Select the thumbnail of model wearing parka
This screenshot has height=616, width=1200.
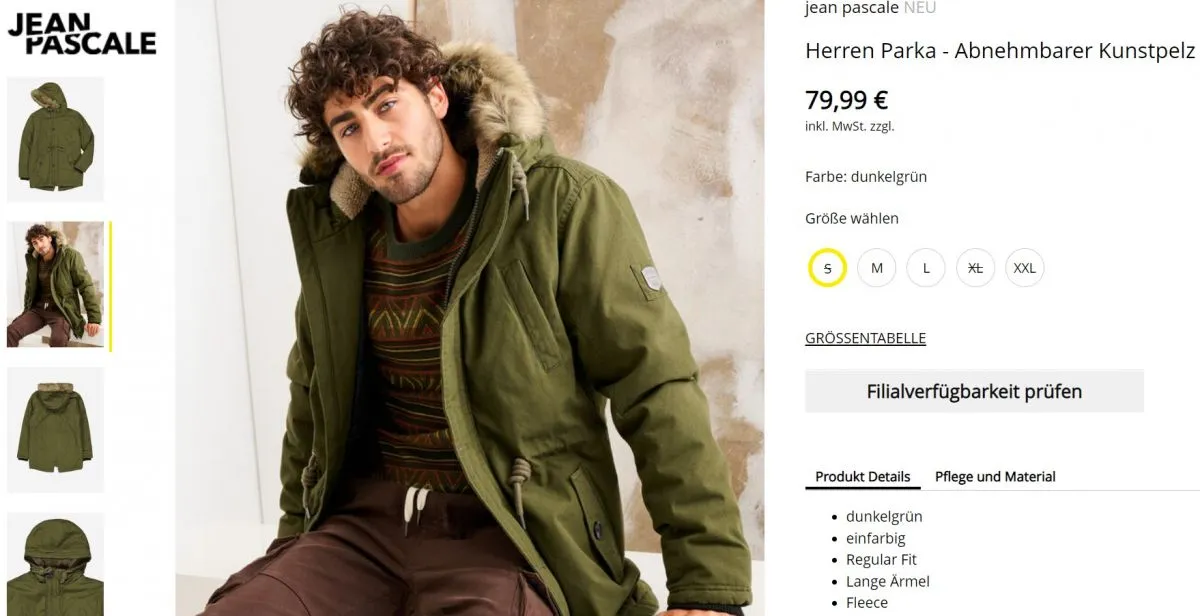click(x=56, y=285)
